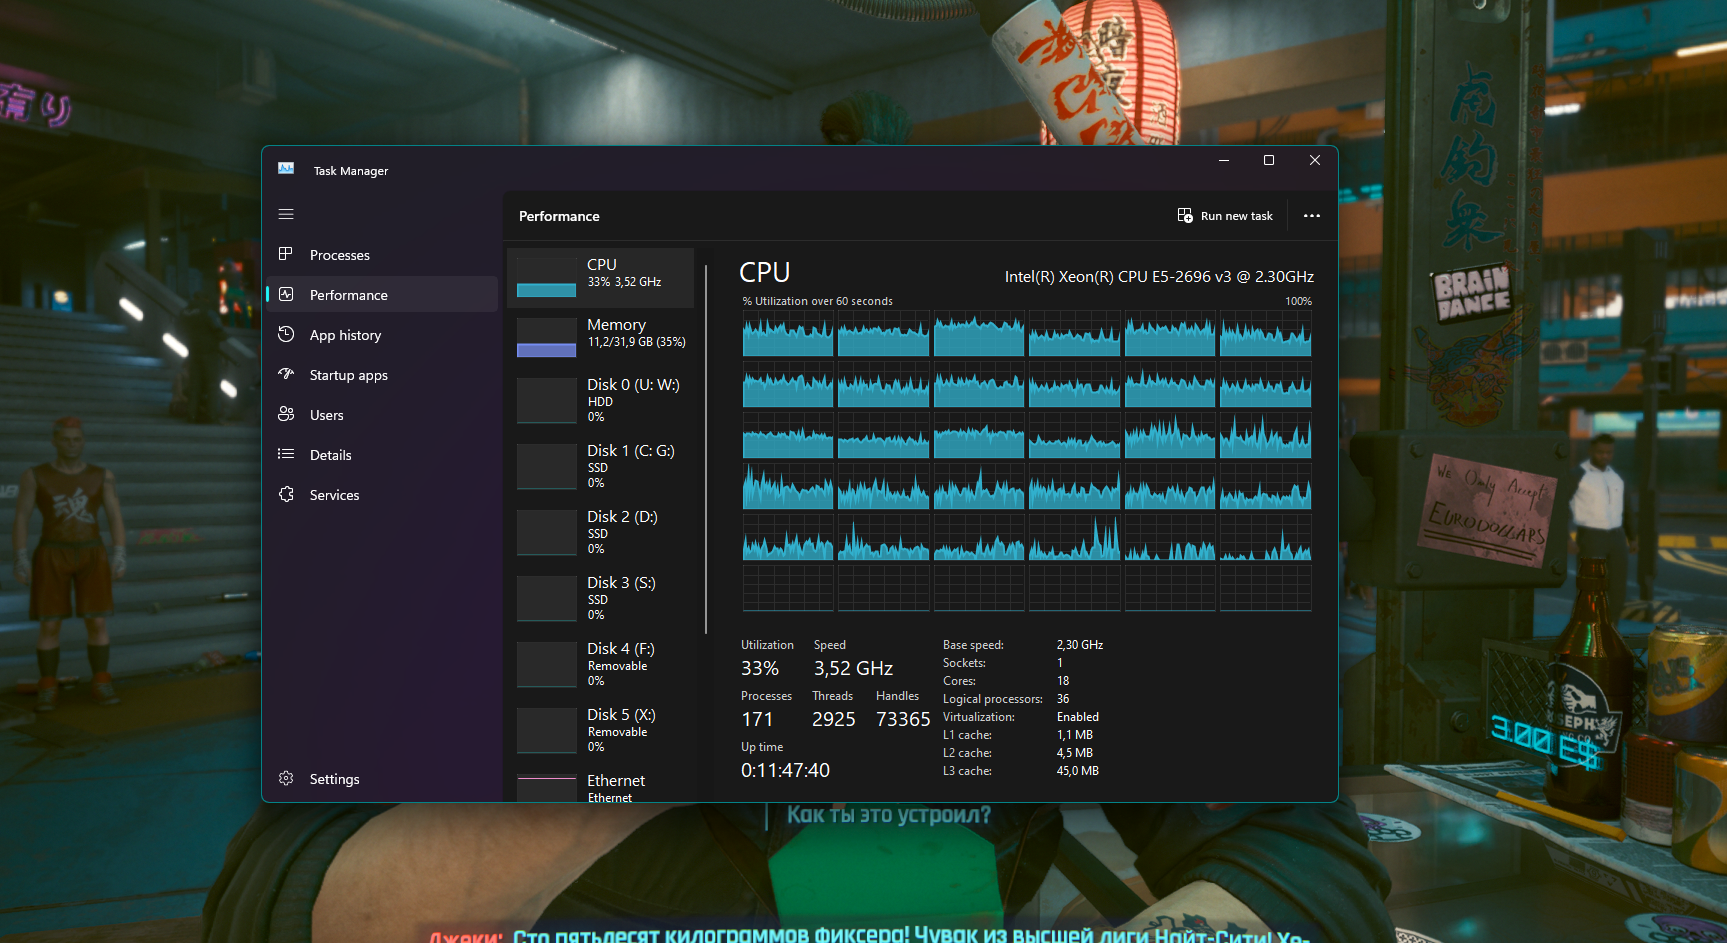Click the Processes count 171

pyautogui.click(x=757, y=719)
